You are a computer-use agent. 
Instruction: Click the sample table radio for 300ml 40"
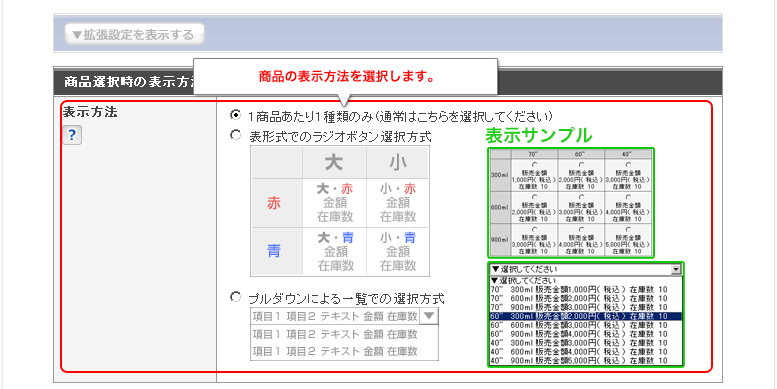pos(628,164)
